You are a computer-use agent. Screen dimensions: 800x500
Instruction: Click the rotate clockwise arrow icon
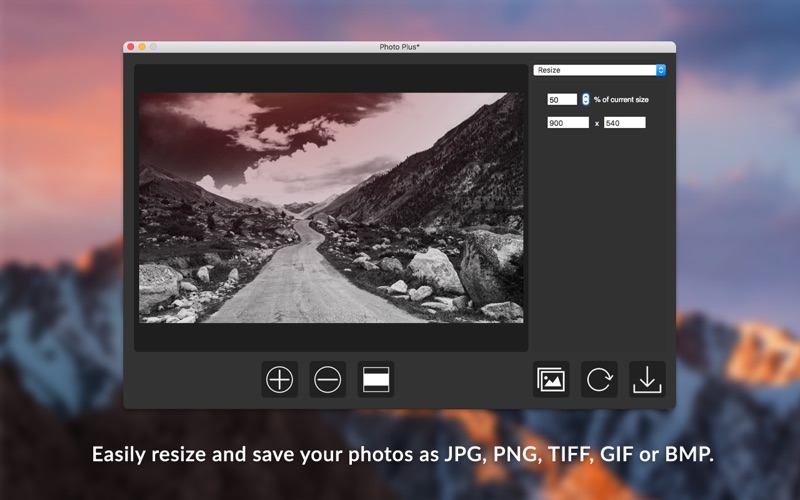599,380
